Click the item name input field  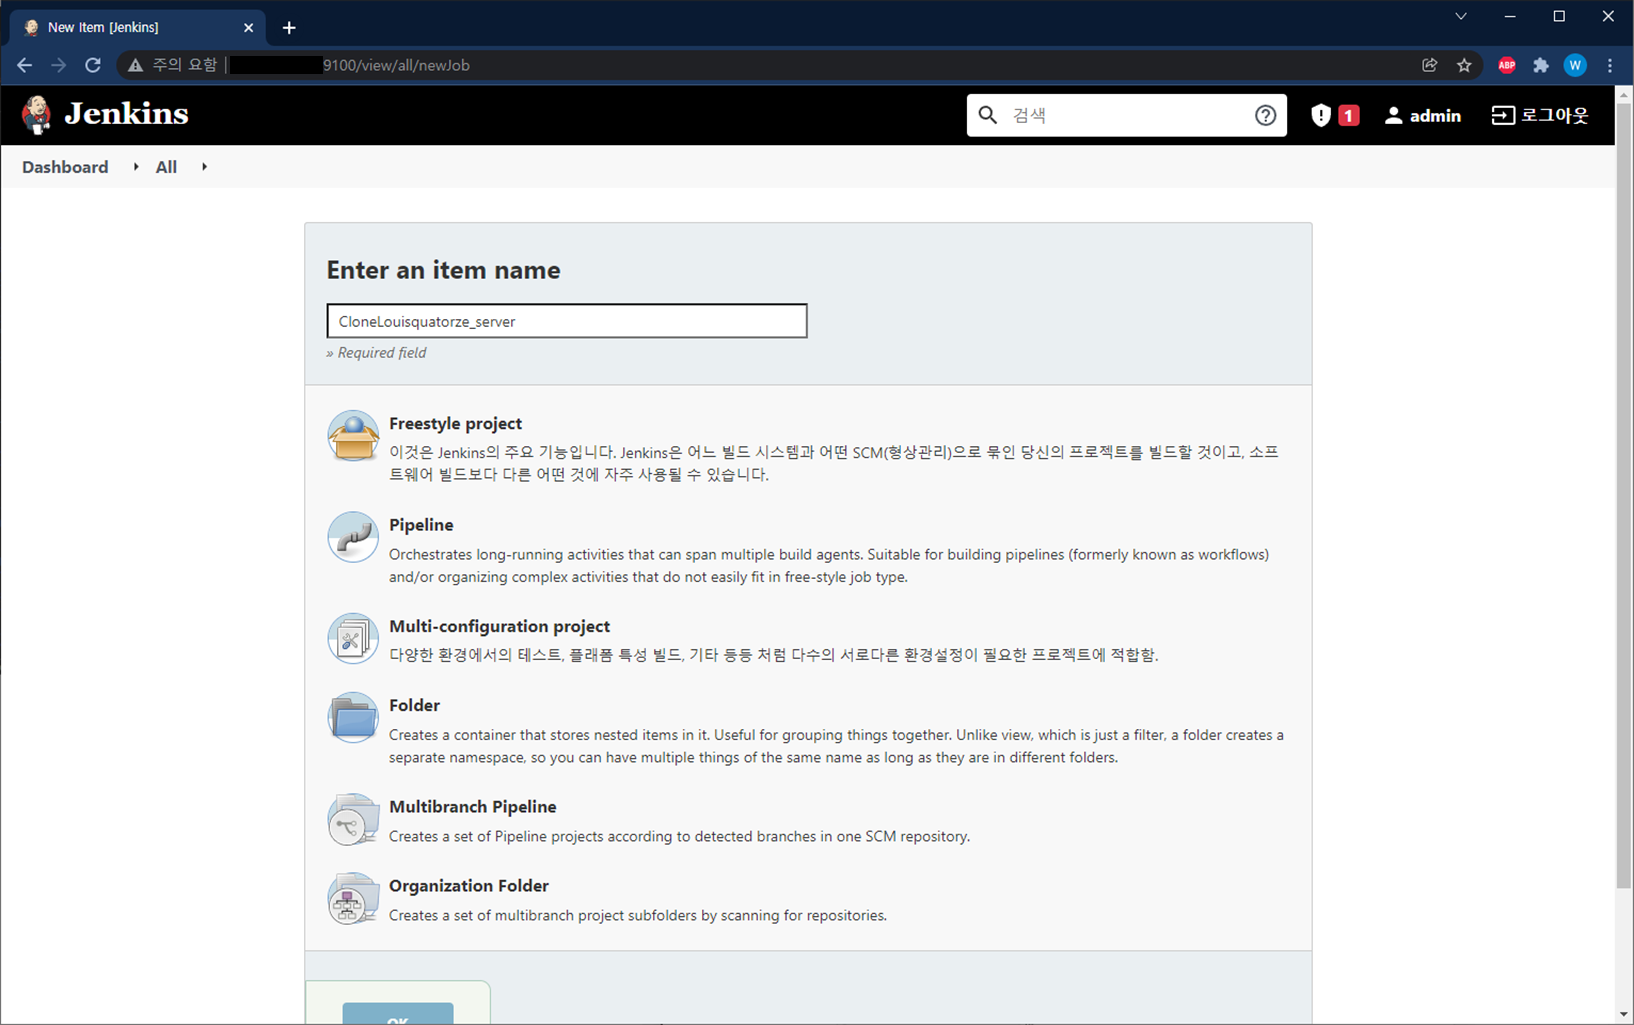pos(567,321)
